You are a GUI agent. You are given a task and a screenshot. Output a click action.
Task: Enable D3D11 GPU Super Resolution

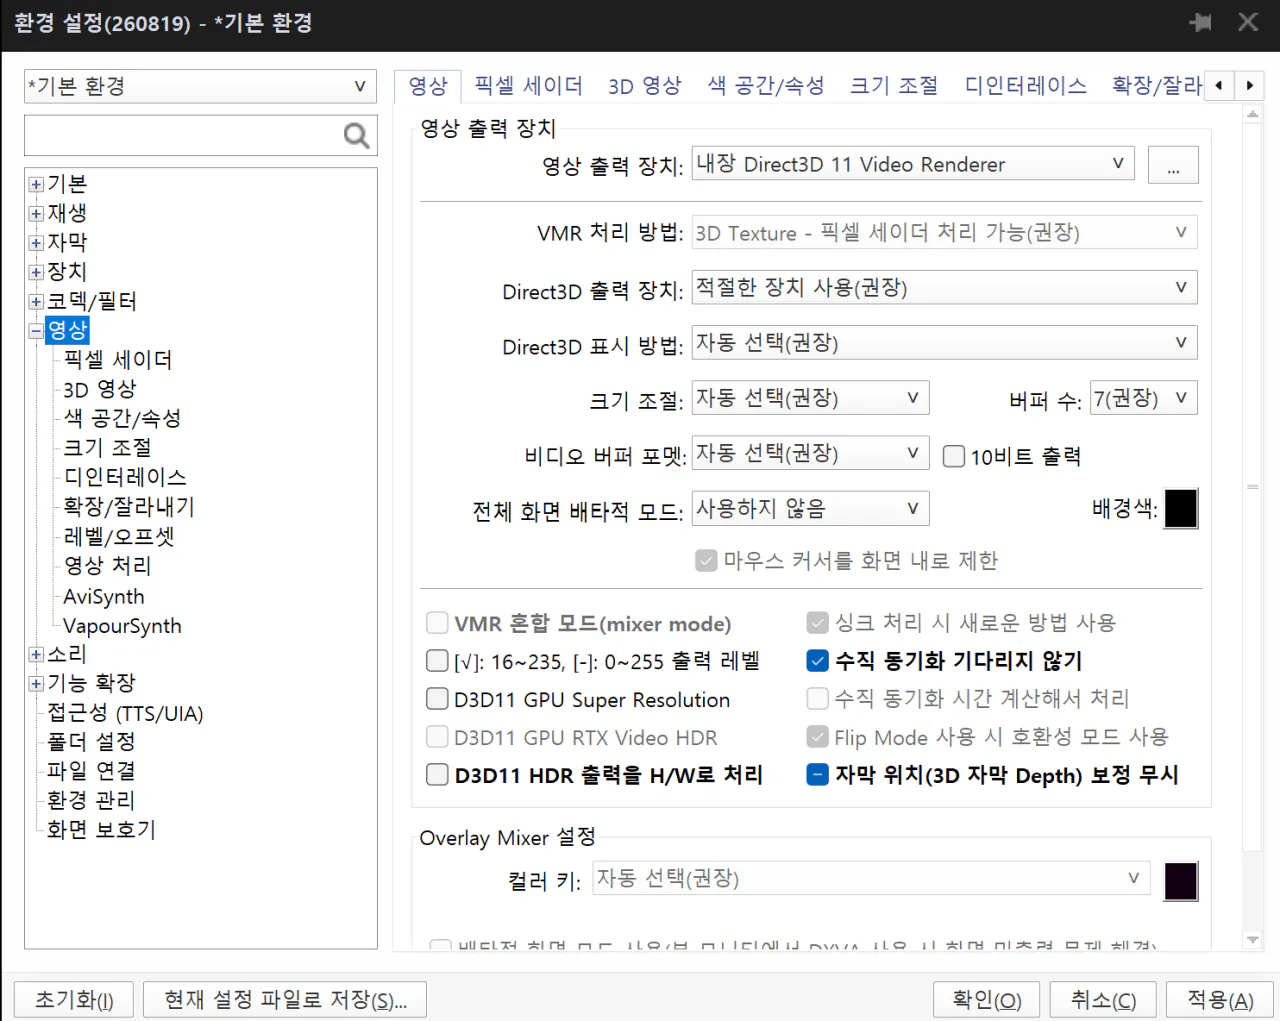pos(437,699)
